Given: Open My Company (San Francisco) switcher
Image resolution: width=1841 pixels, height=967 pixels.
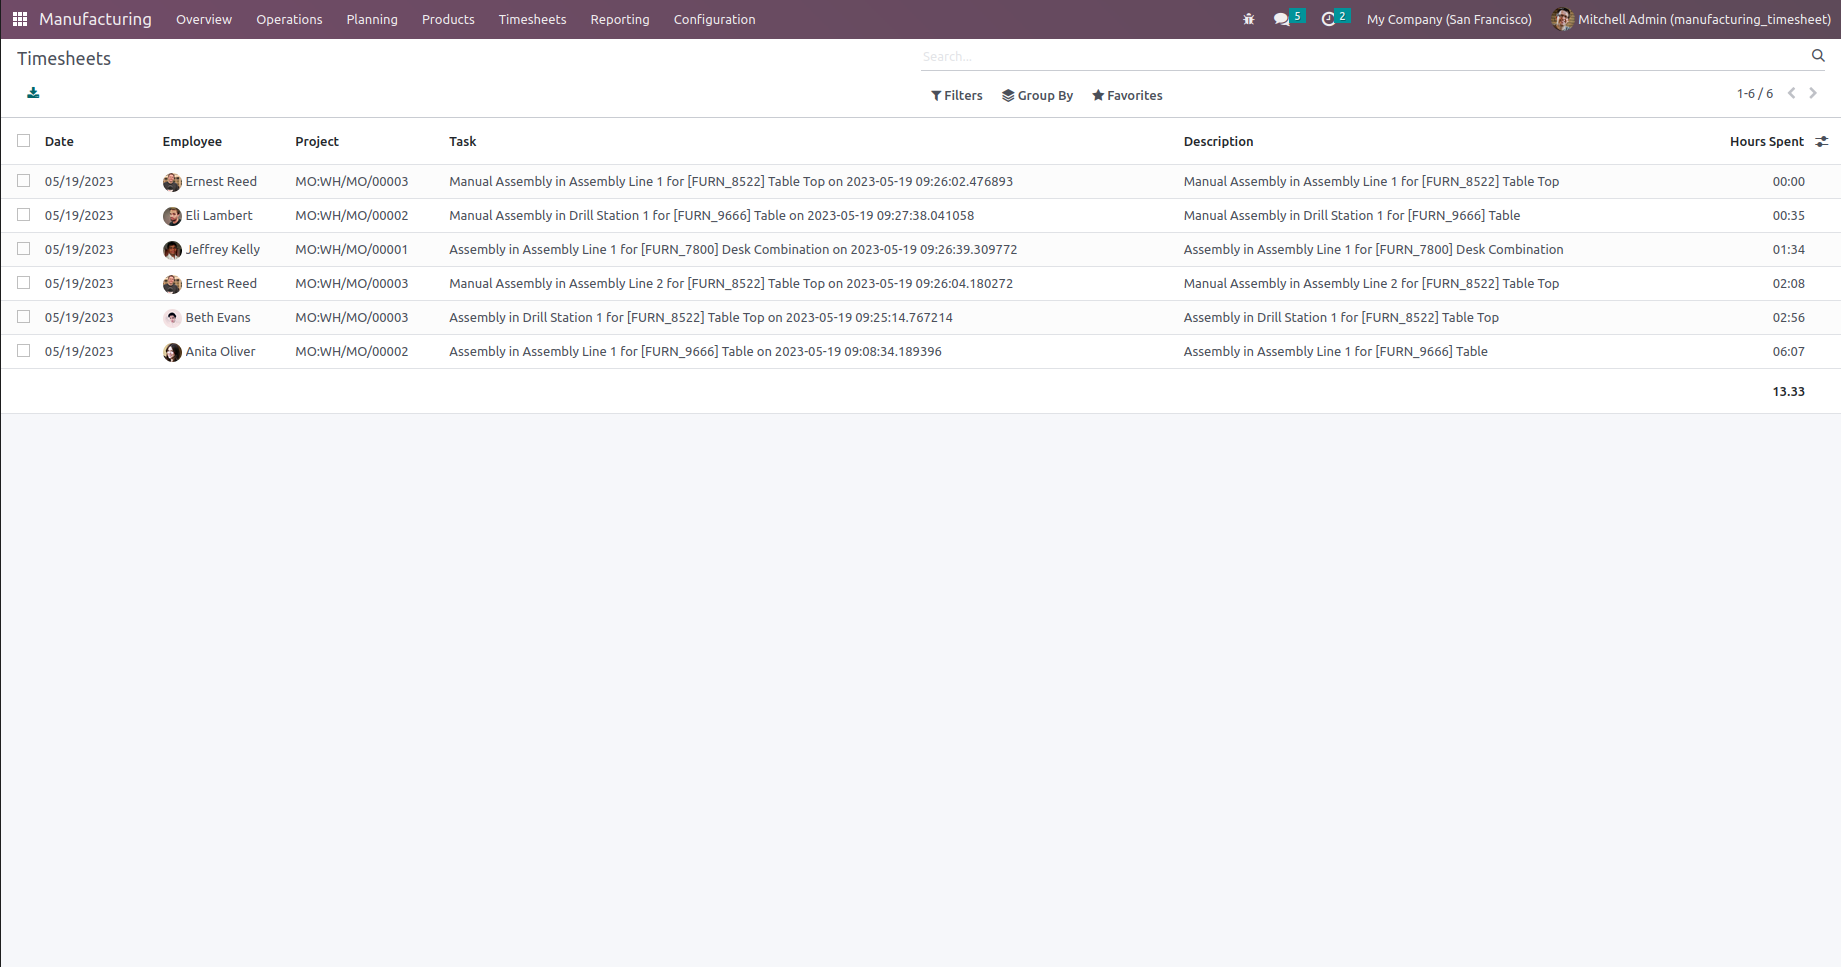Looking at the screenshot, I should pos(1449,19).
